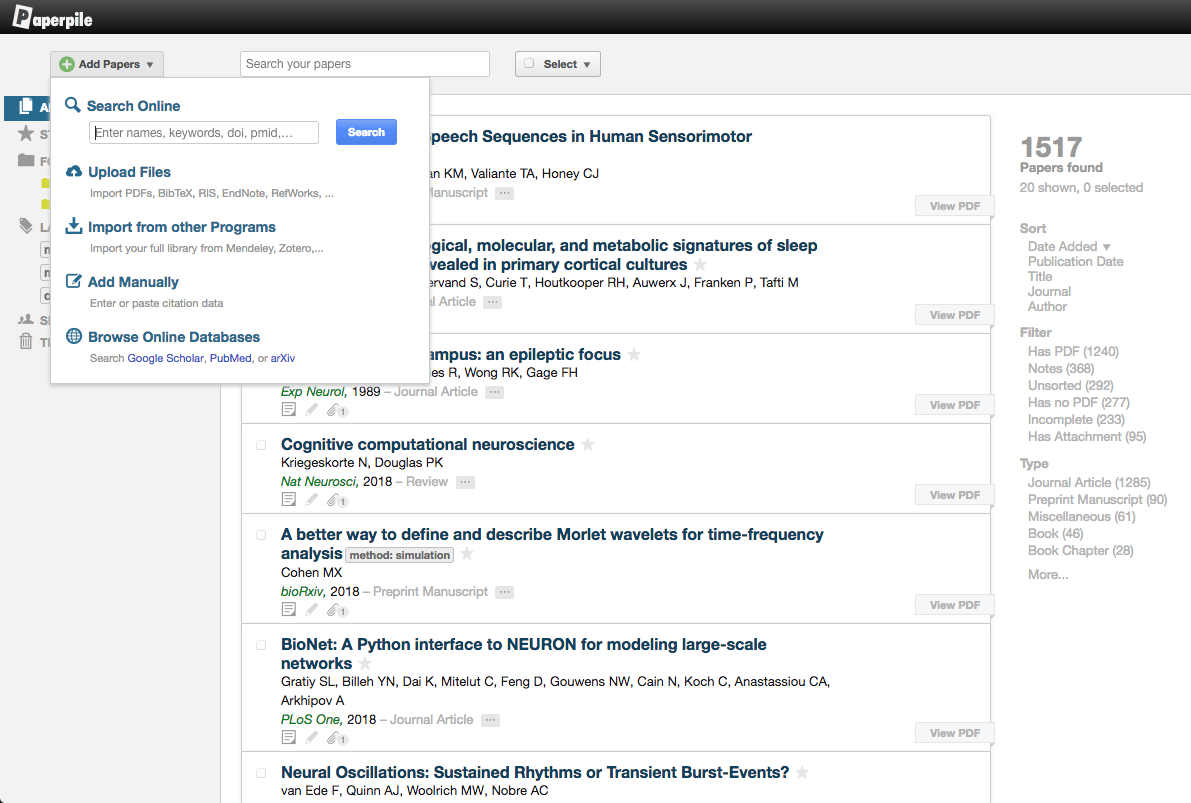This screenshot has height=803, width=1191.
Task: Open the Google Scholar link
Action: 166,358
